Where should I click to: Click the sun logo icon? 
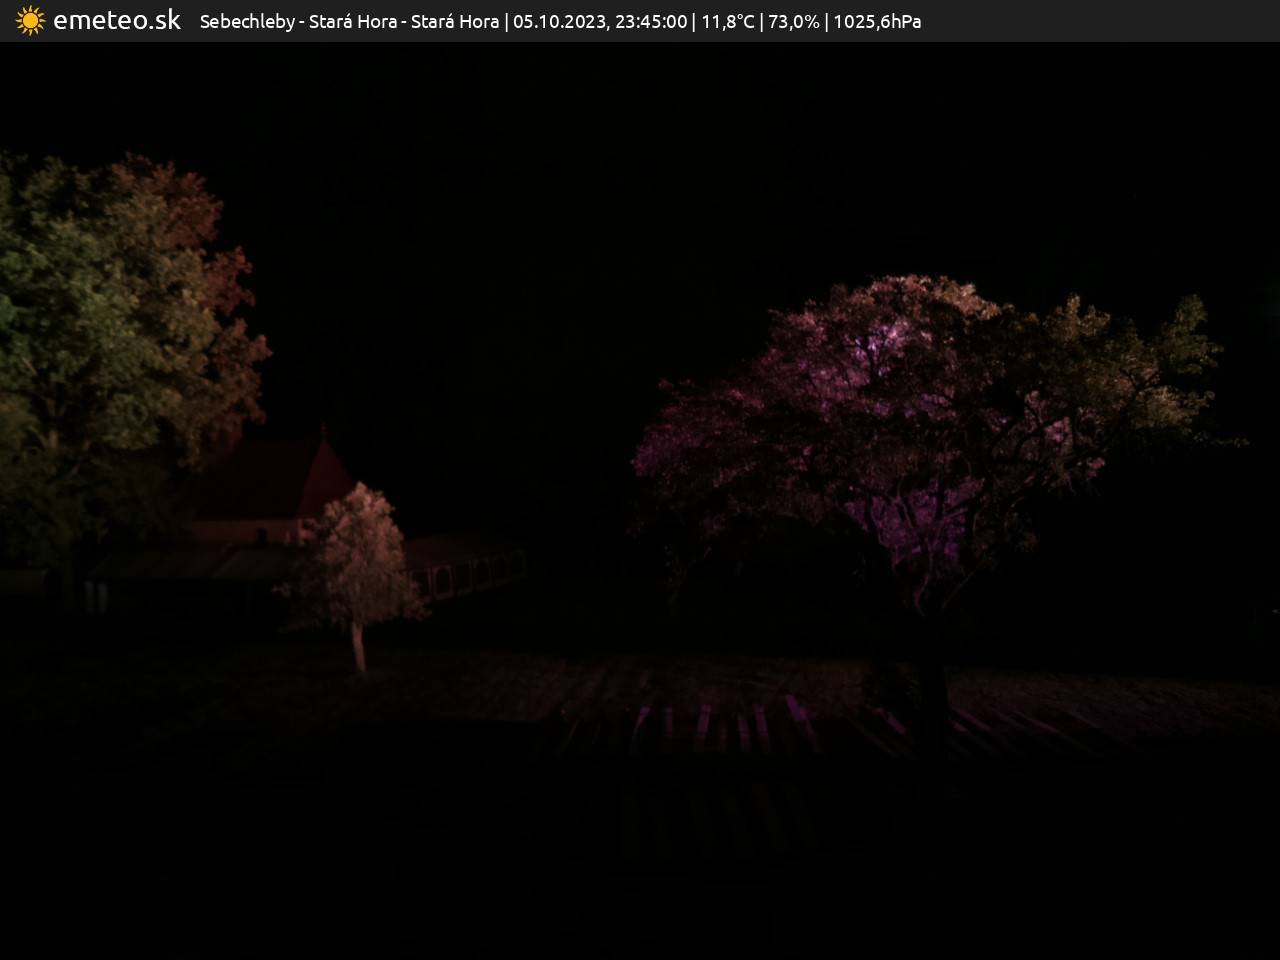click(x=30, y=21)
